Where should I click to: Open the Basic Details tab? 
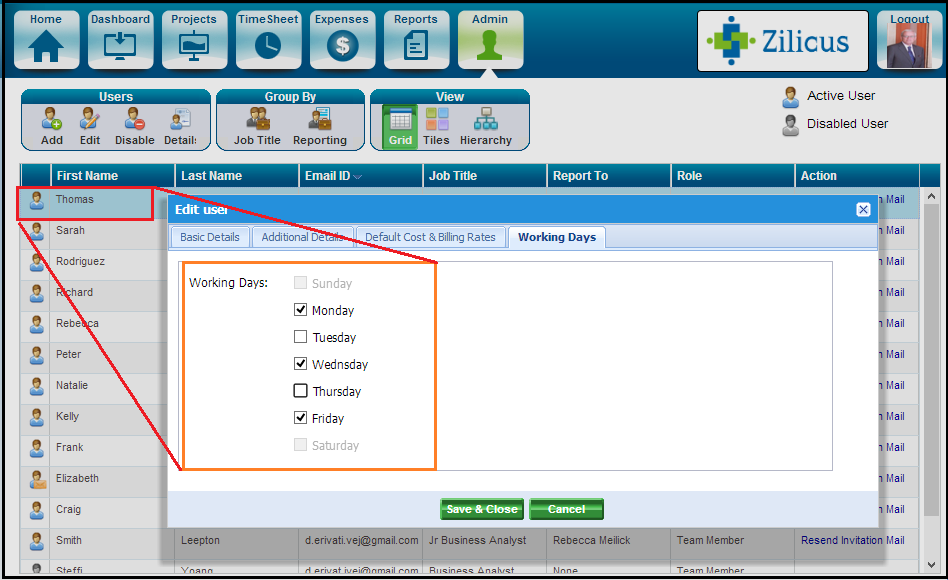click(210, 237)
